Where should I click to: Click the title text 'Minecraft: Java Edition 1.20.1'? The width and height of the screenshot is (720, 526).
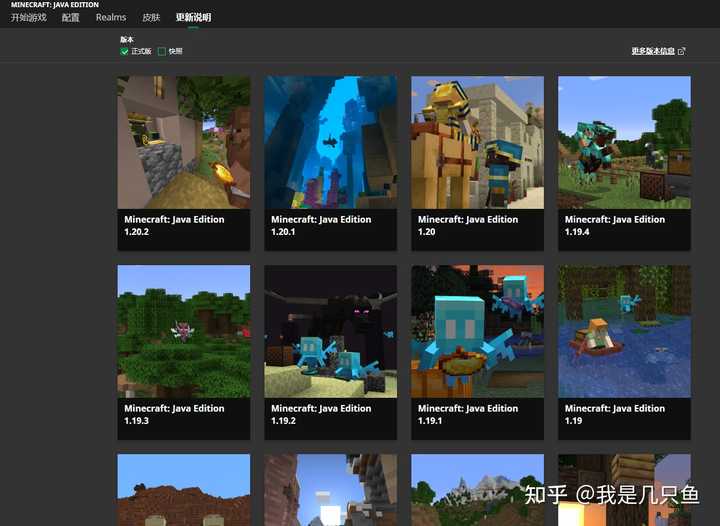[x=321, y=225]
